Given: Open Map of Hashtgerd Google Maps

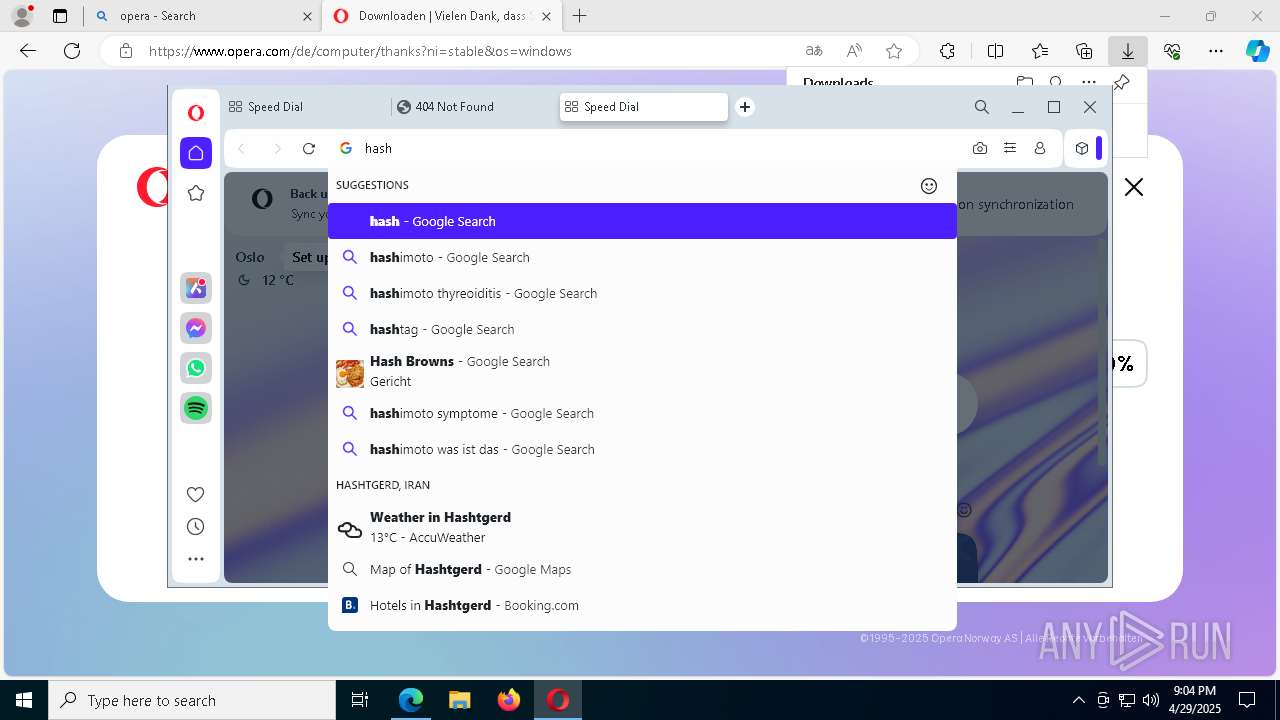Looking at the screenshot, I should pyautogui.click(x=642, y=569).
